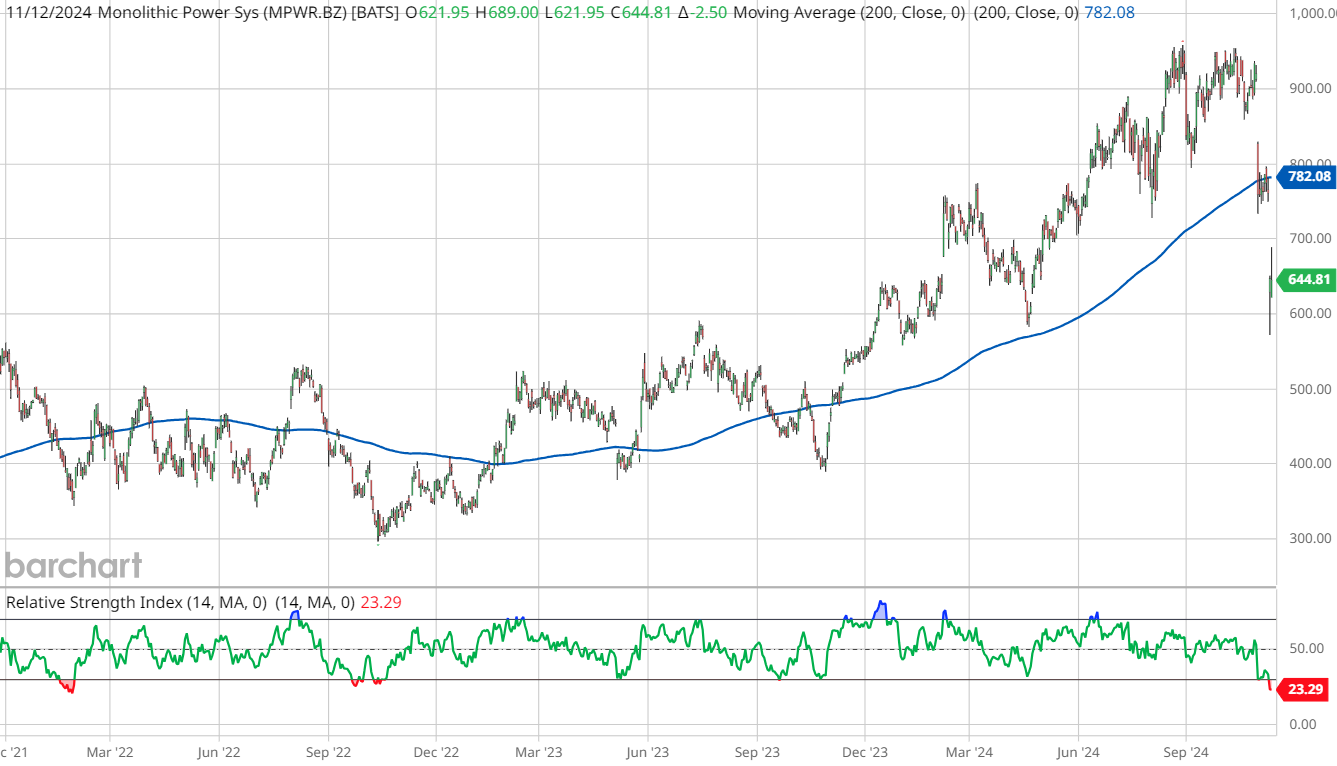Screen dimensions: 1337x766
Task: Click the red 23.29 value beside the RSI label
Action: [382, 602]
